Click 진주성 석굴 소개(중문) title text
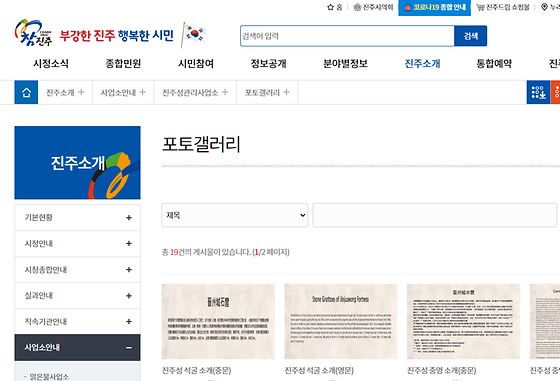560x381 pixels. coord(196,371)
